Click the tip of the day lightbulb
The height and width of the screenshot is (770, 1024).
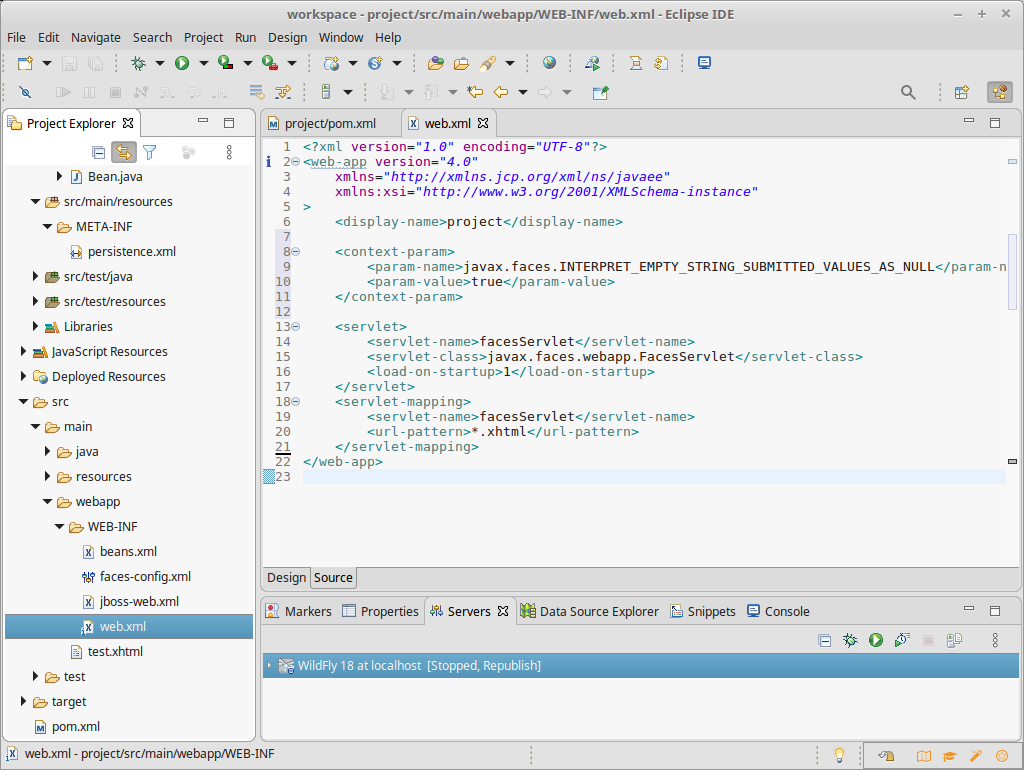click(840, 755)
